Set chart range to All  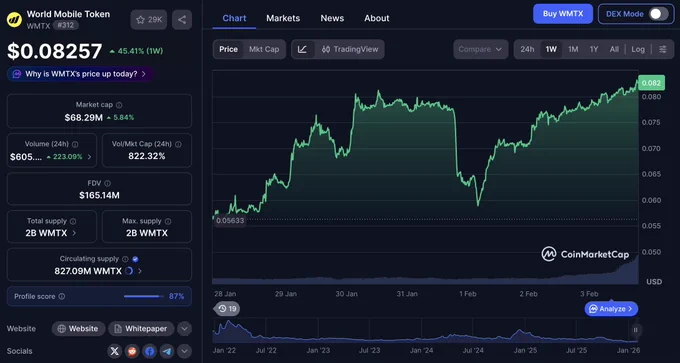point(614,49)
